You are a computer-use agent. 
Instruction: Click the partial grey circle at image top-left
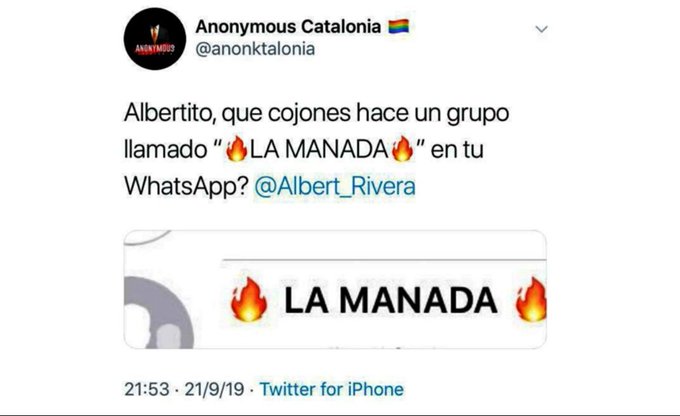(147, 237)
